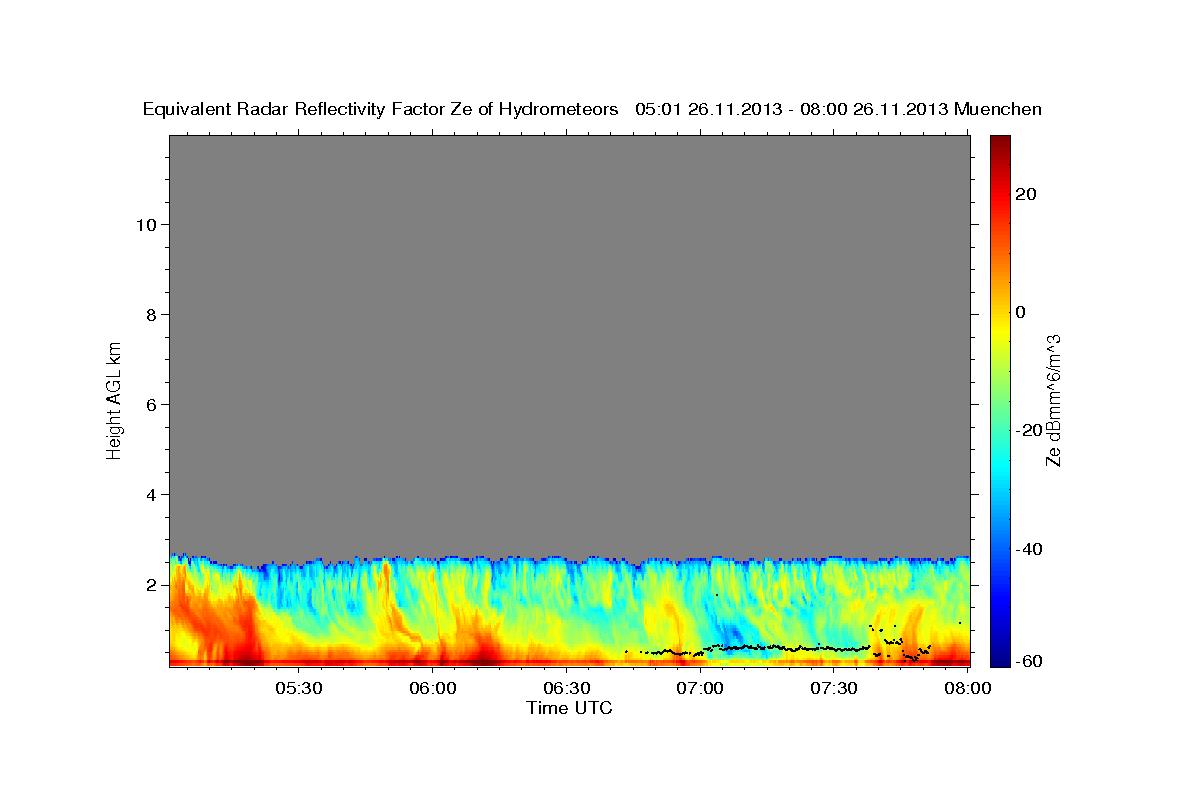Click the colorbar tick value '0'
This screenshot has height=800, width=1200.
[x=1020, y=312]
